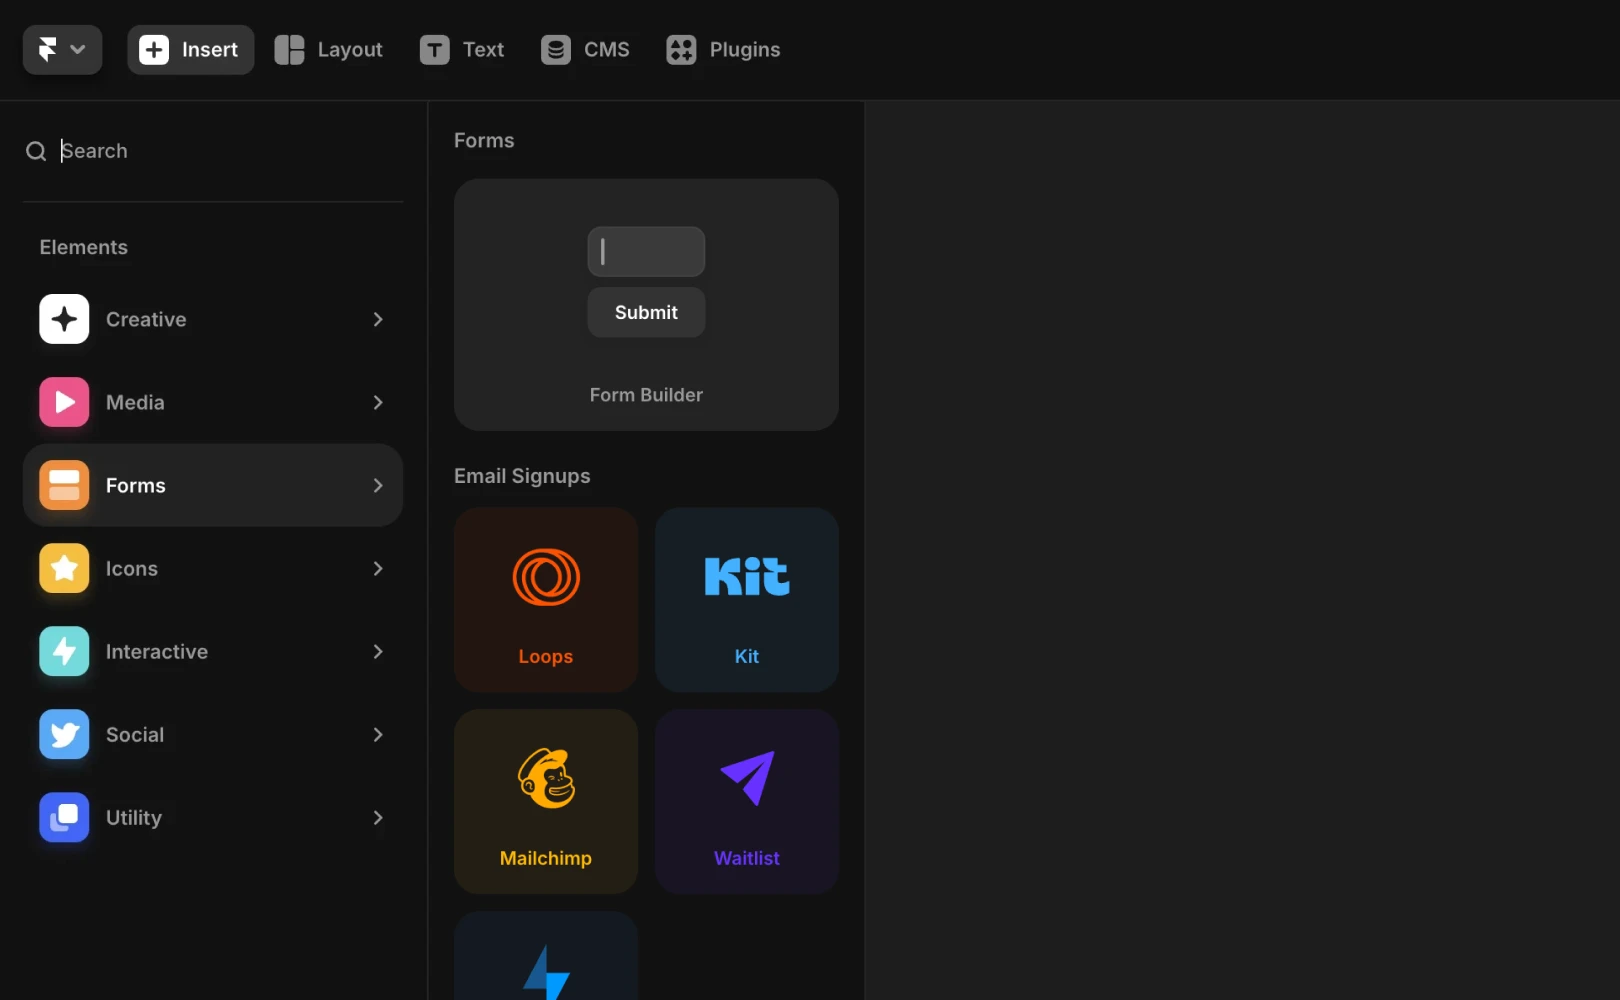Expand the Utility category chevron

pyautogui.click(x=378, y=817)
